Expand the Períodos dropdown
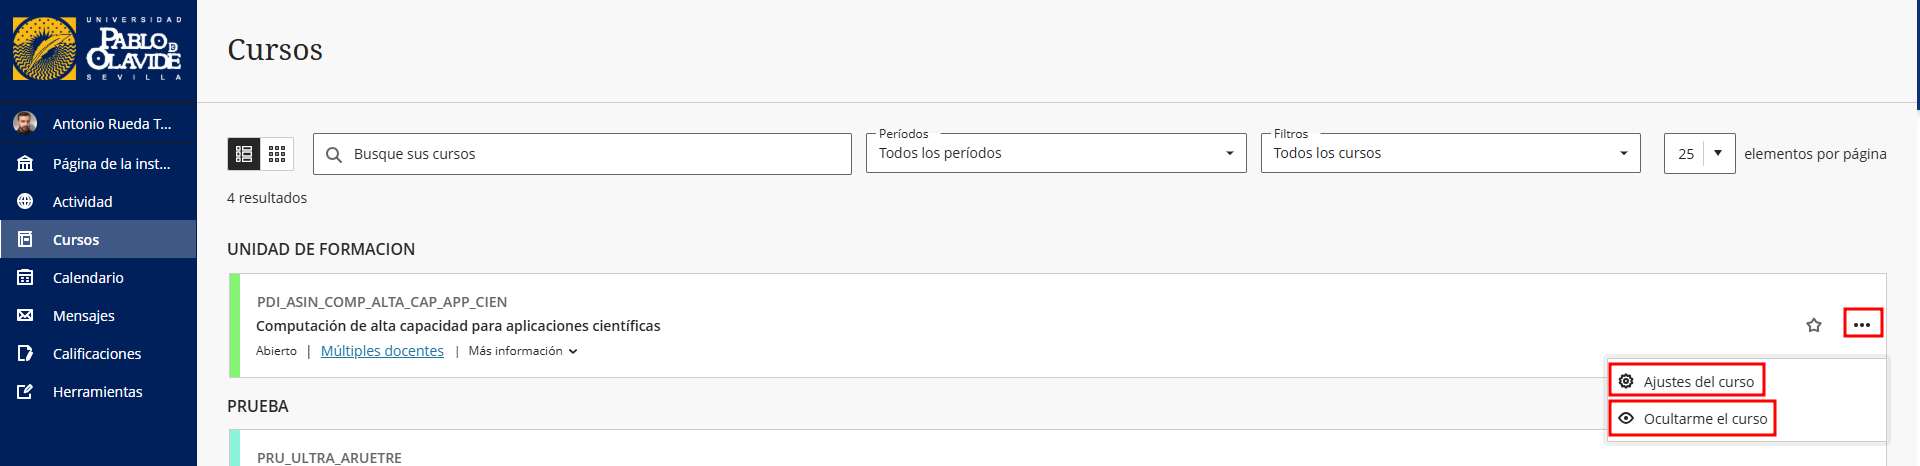The width and height of the screenshot is (1920, 466). 1055,153
